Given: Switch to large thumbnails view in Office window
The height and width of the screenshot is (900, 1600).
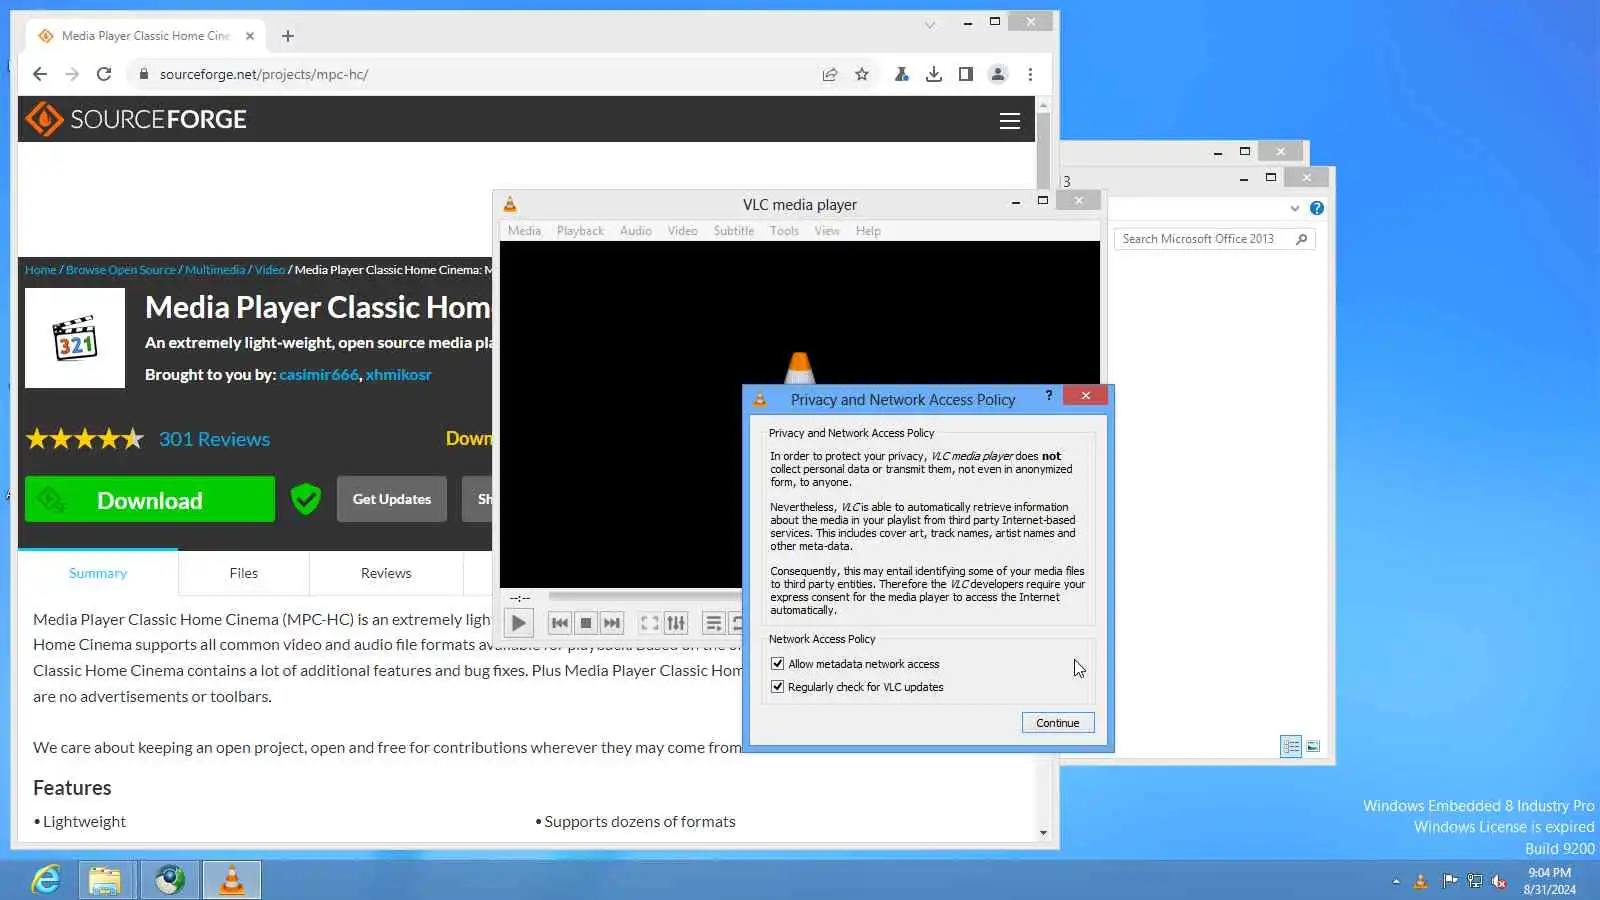Looking at the screenshot, I should (1313, 746).
